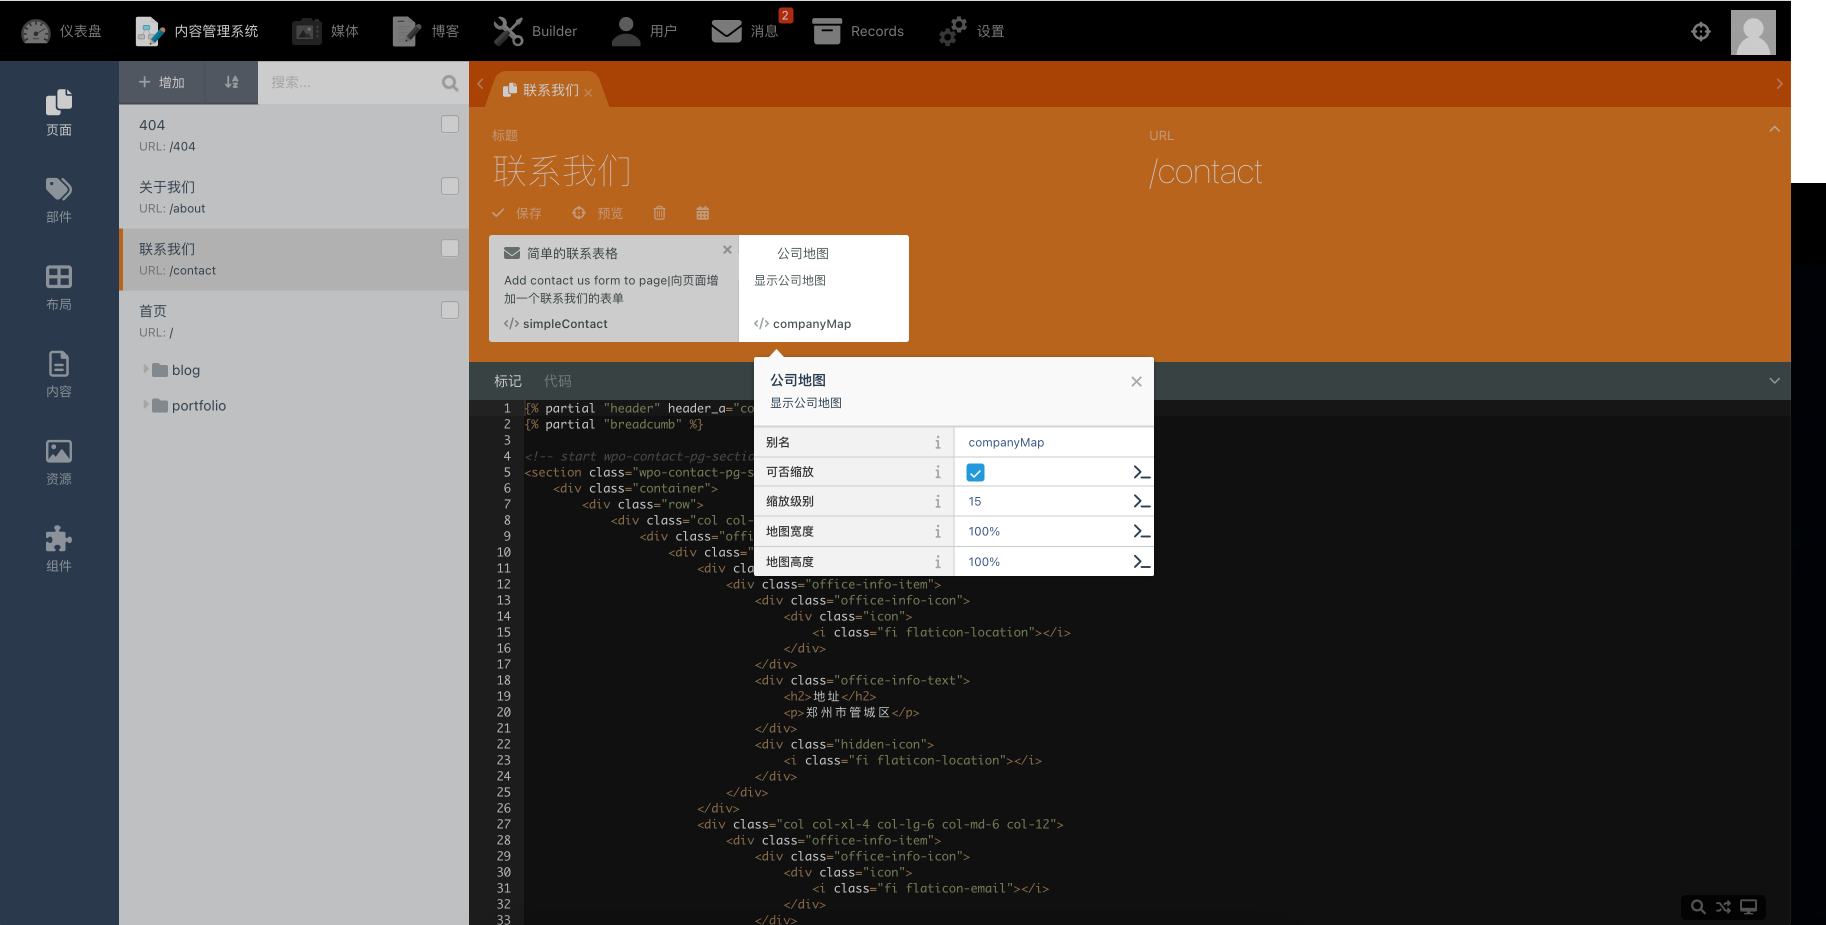Open Messages with notification badge

click(745, 31)
